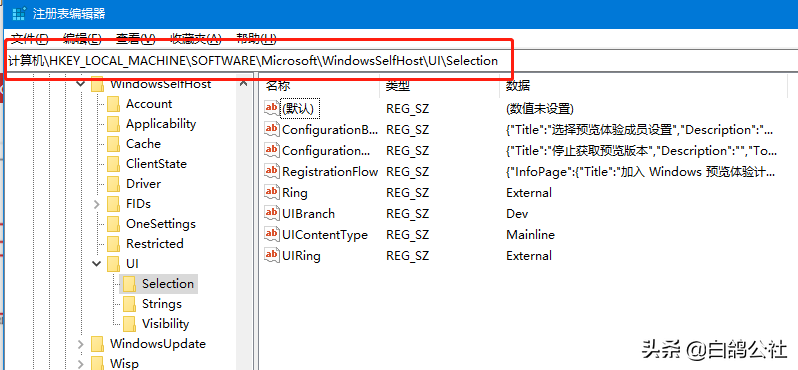Click the string icon beside UIBranch
This screenshot has width=798, height=370.
tap(272, 213)
